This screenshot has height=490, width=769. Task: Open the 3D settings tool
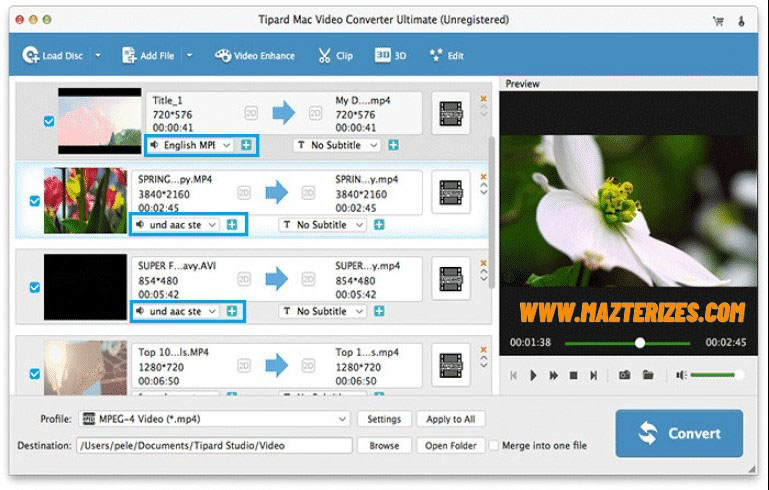(390, 55)
